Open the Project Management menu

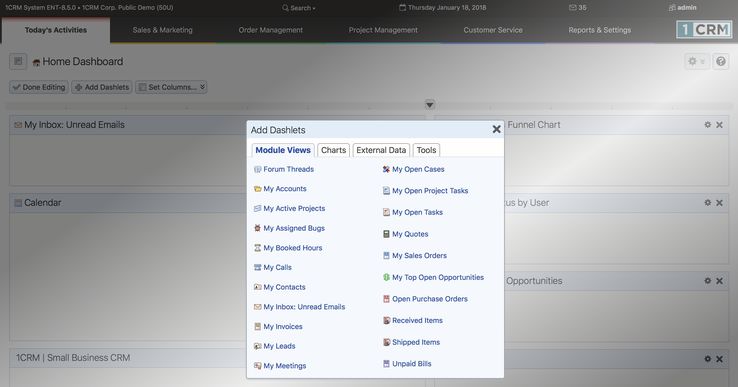[383, 30]
